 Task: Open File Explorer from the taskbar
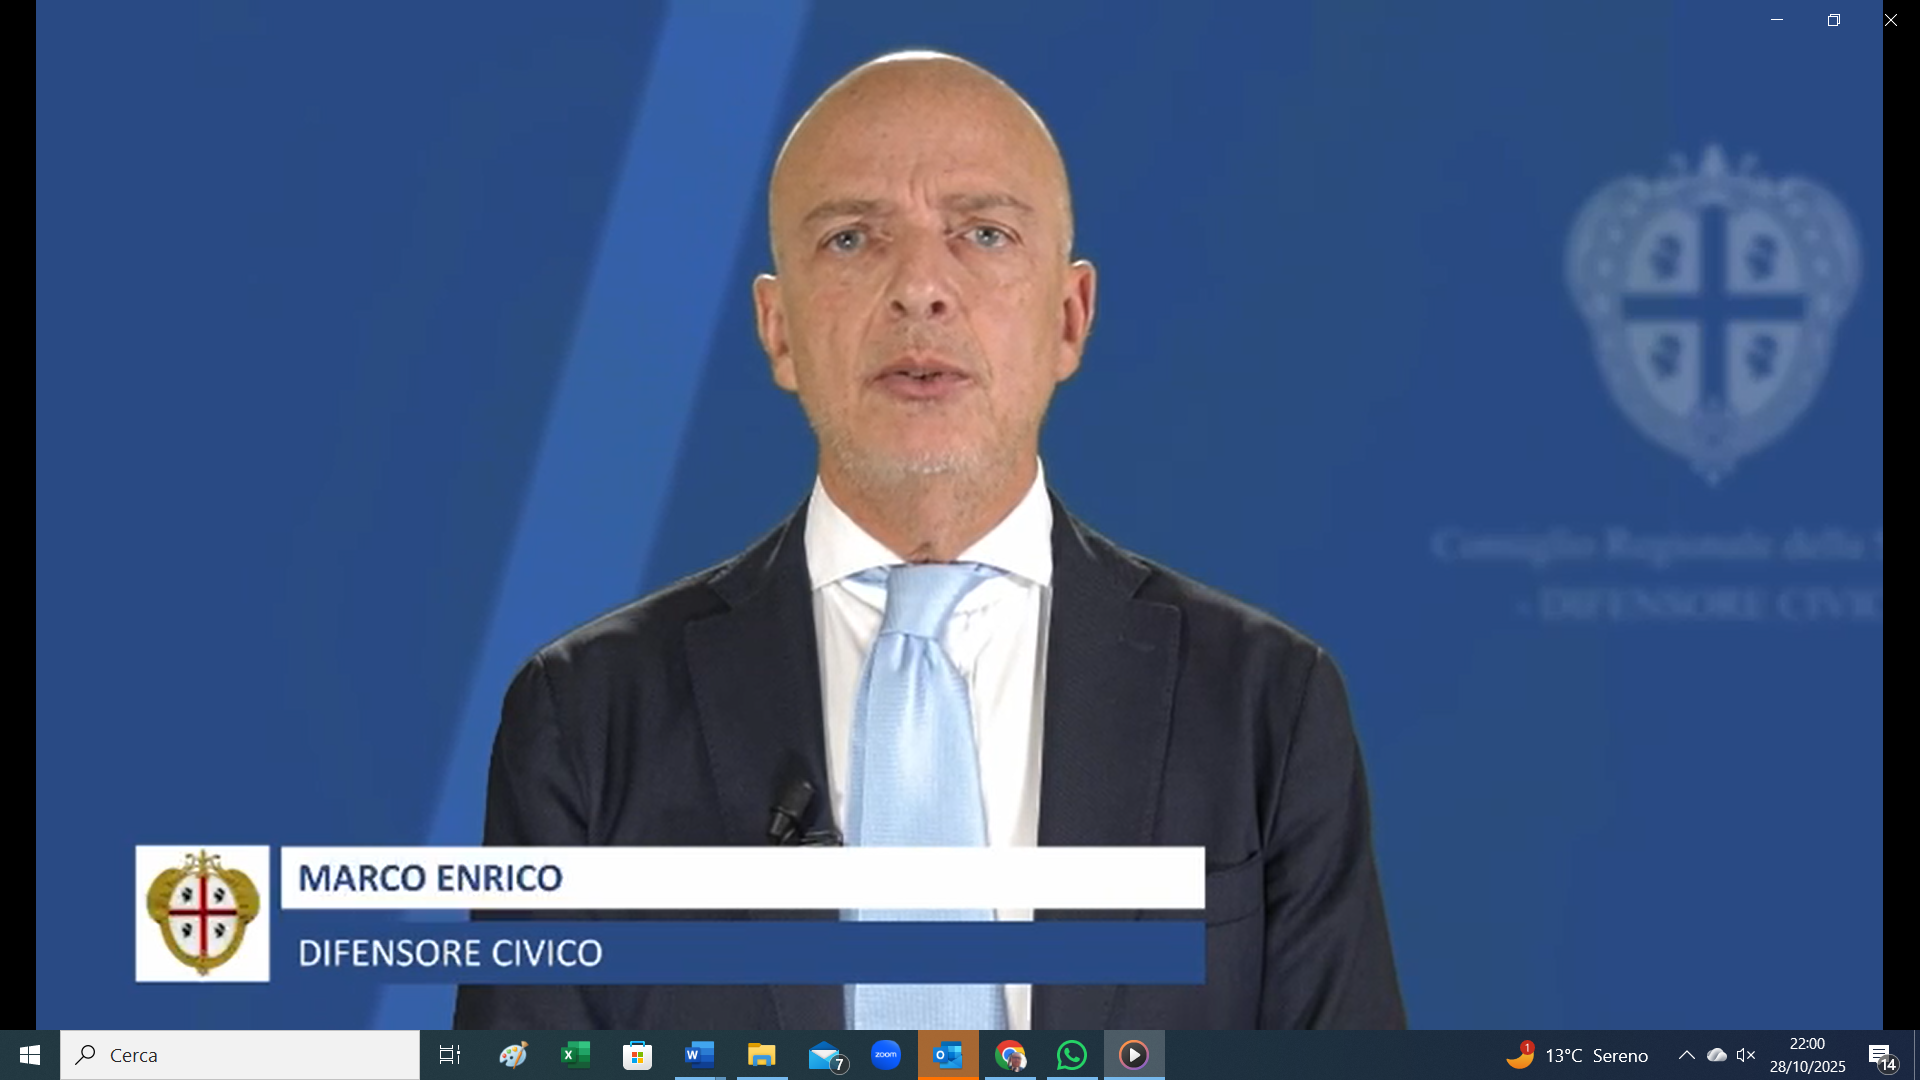point(762,1055)
